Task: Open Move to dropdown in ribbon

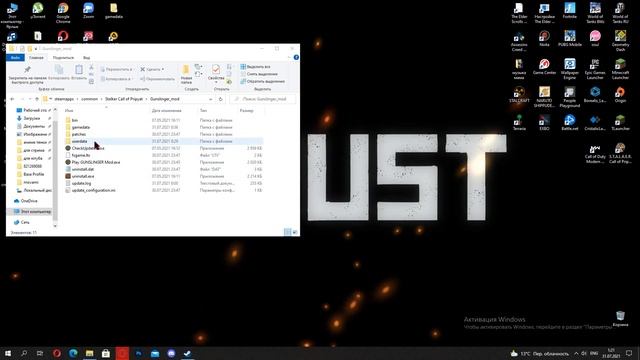Action: point(116,69)
